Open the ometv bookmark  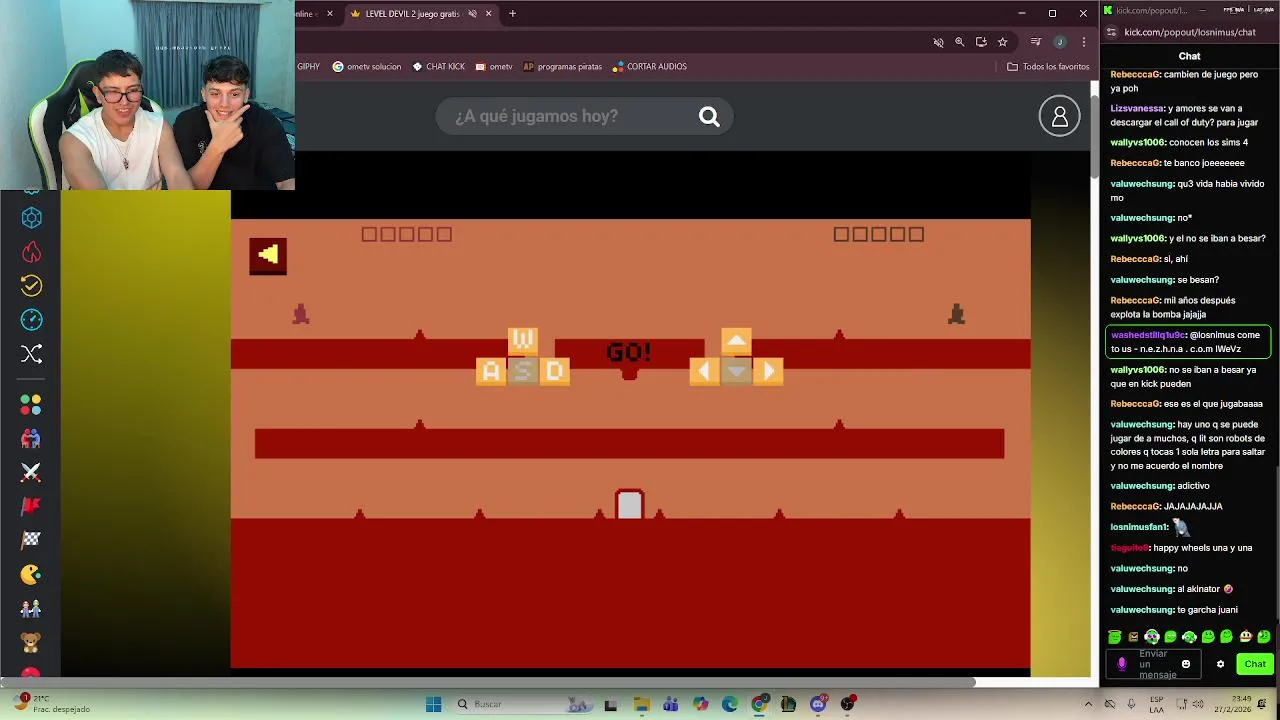coord(494,67)
